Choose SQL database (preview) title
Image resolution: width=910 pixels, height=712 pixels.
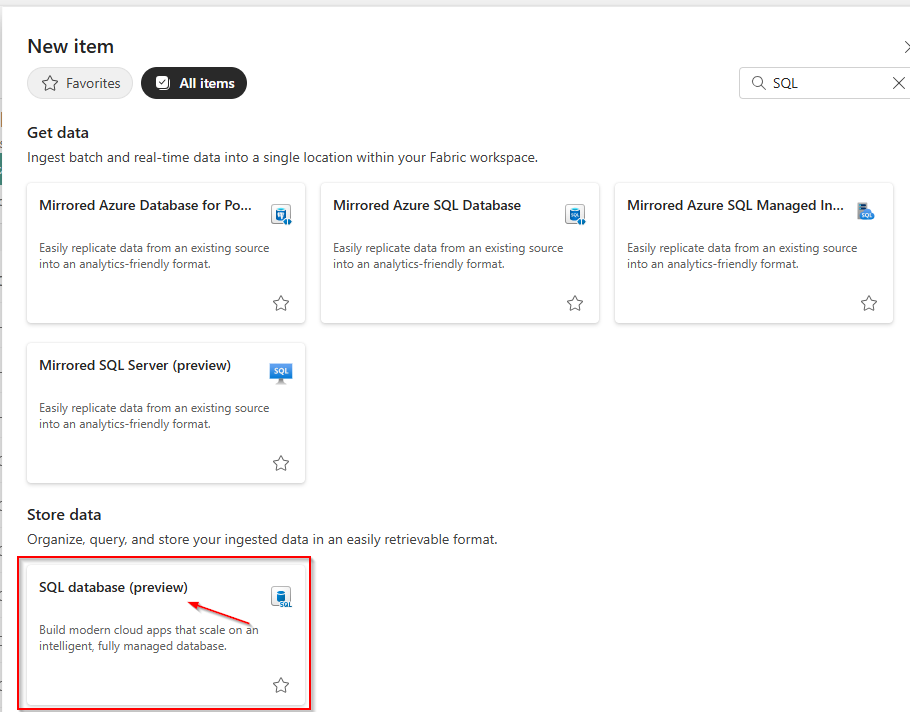(x=113, y=587)
